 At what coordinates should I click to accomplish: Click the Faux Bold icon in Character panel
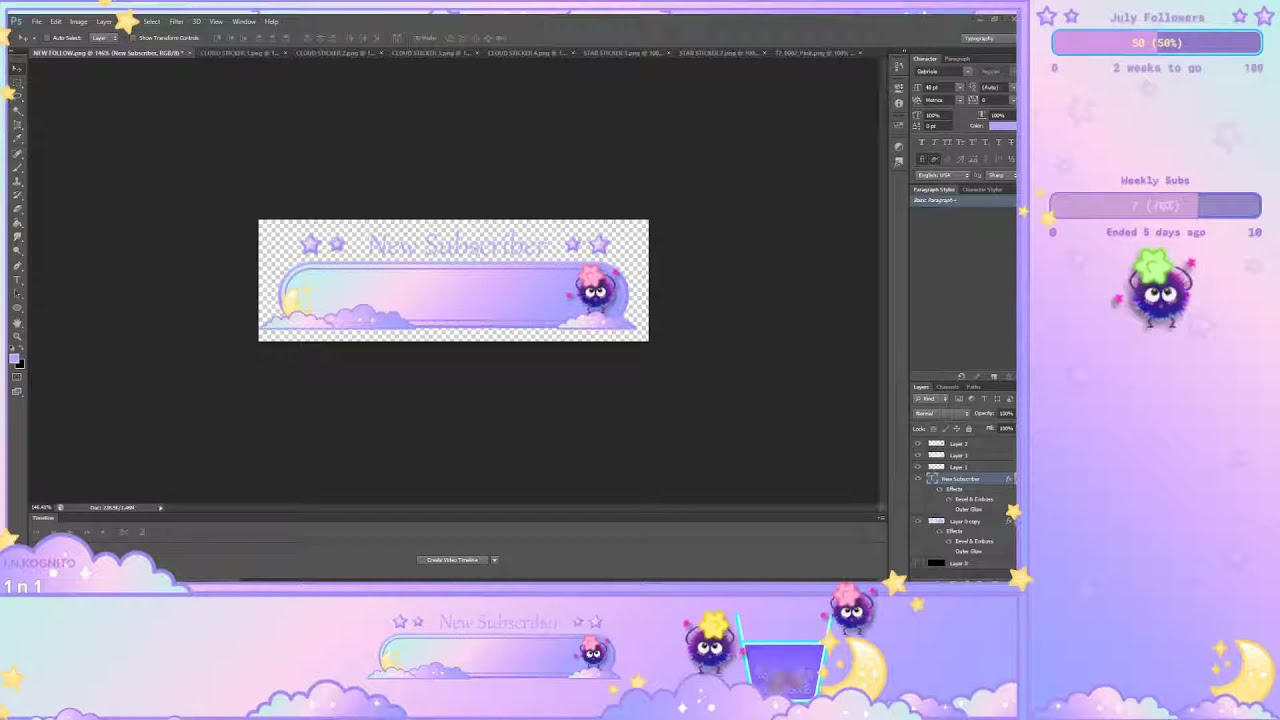922,142
